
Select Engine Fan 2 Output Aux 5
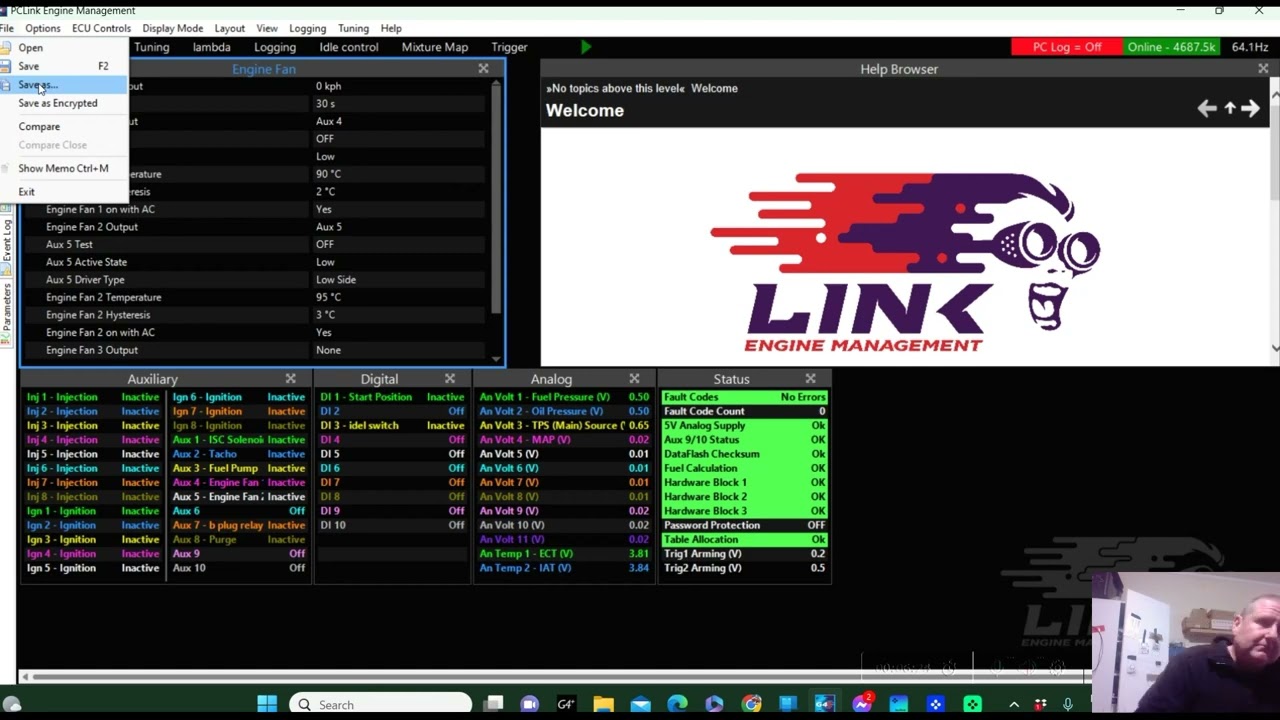pos(329,227)
